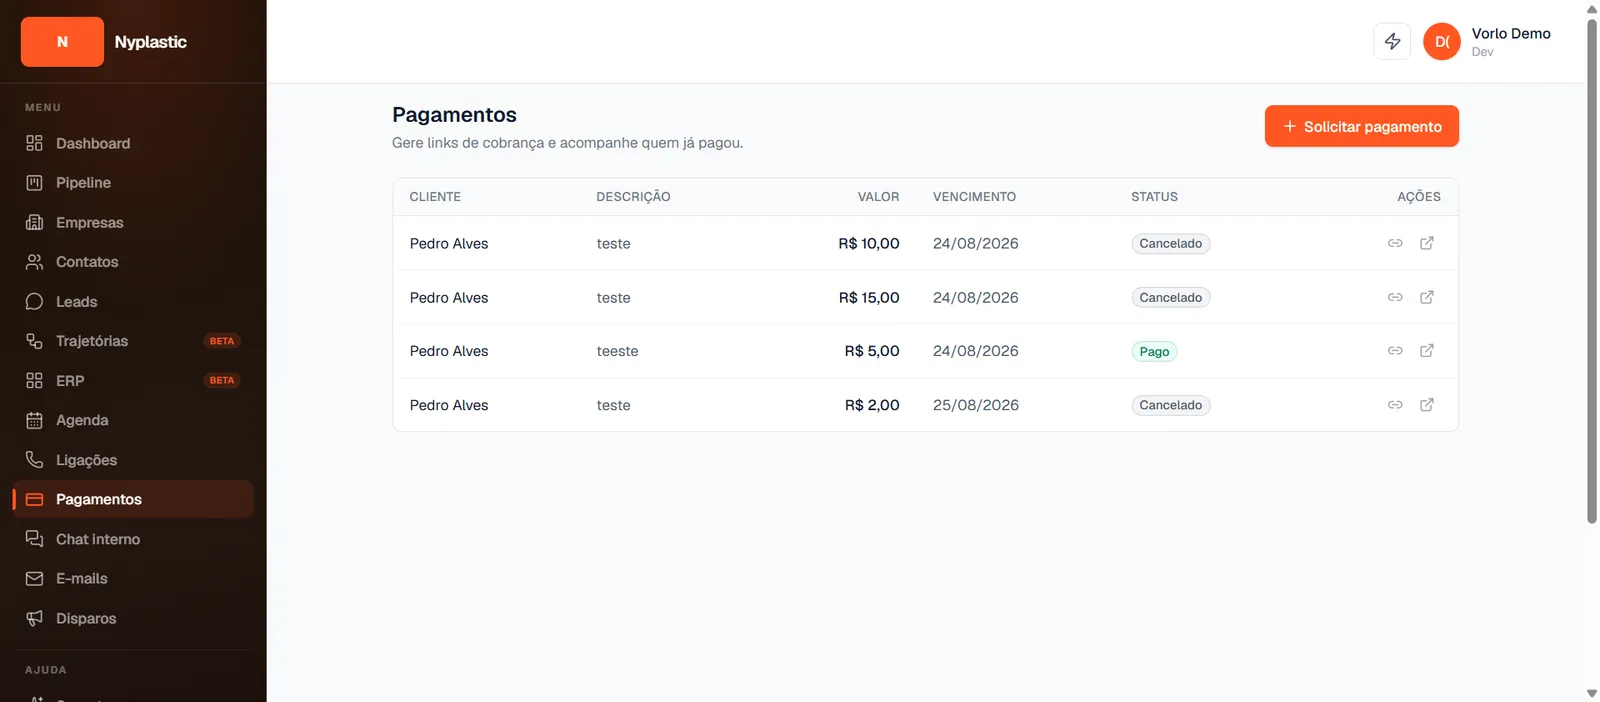Click the ERP grid icon
The image size is (1600, 702).
(x=34, y=381)
